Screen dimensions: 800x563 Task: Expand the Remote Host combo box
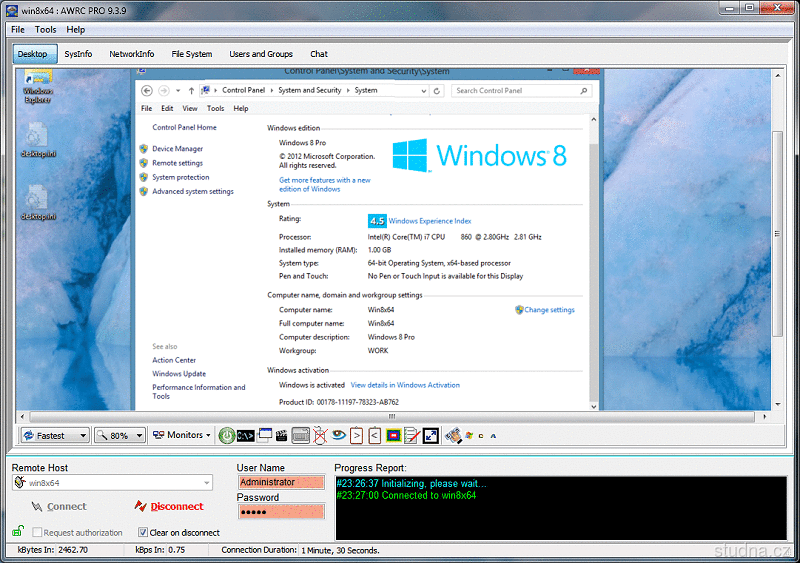click(x=206, y=483)
